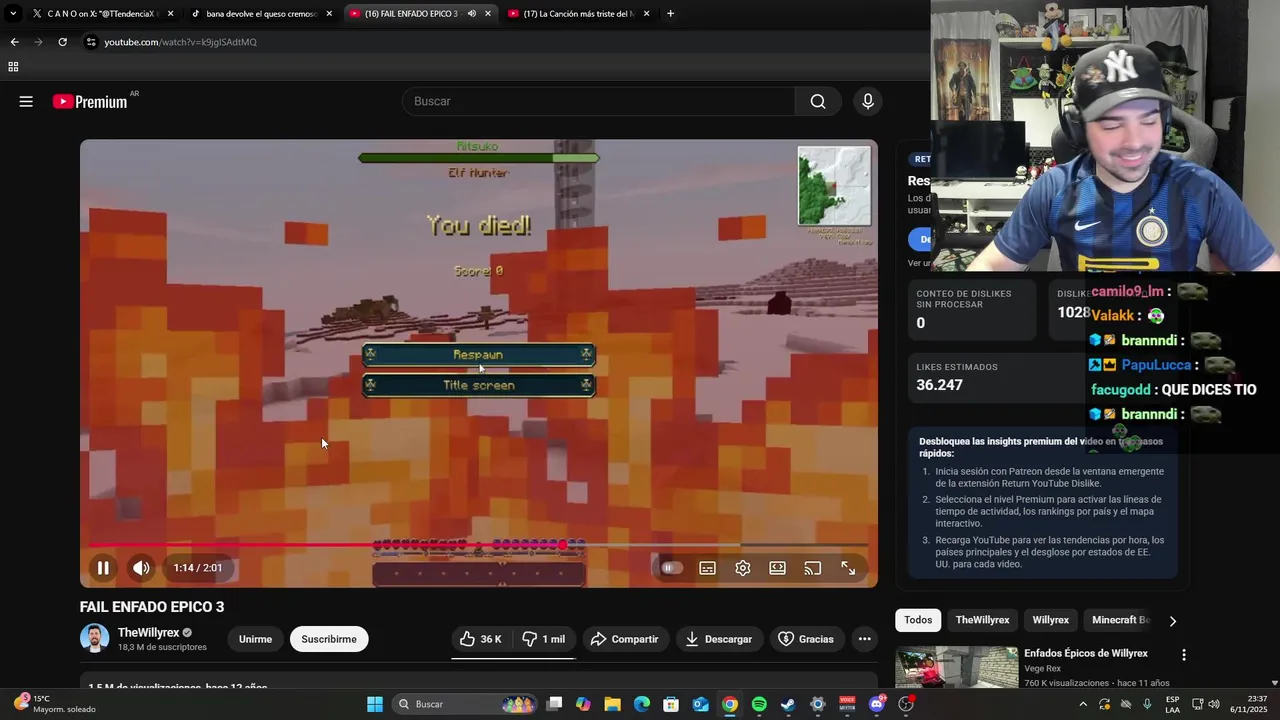Open the player settings gear
Viewport: 1280px width, 720px height.
click(743, 568)
